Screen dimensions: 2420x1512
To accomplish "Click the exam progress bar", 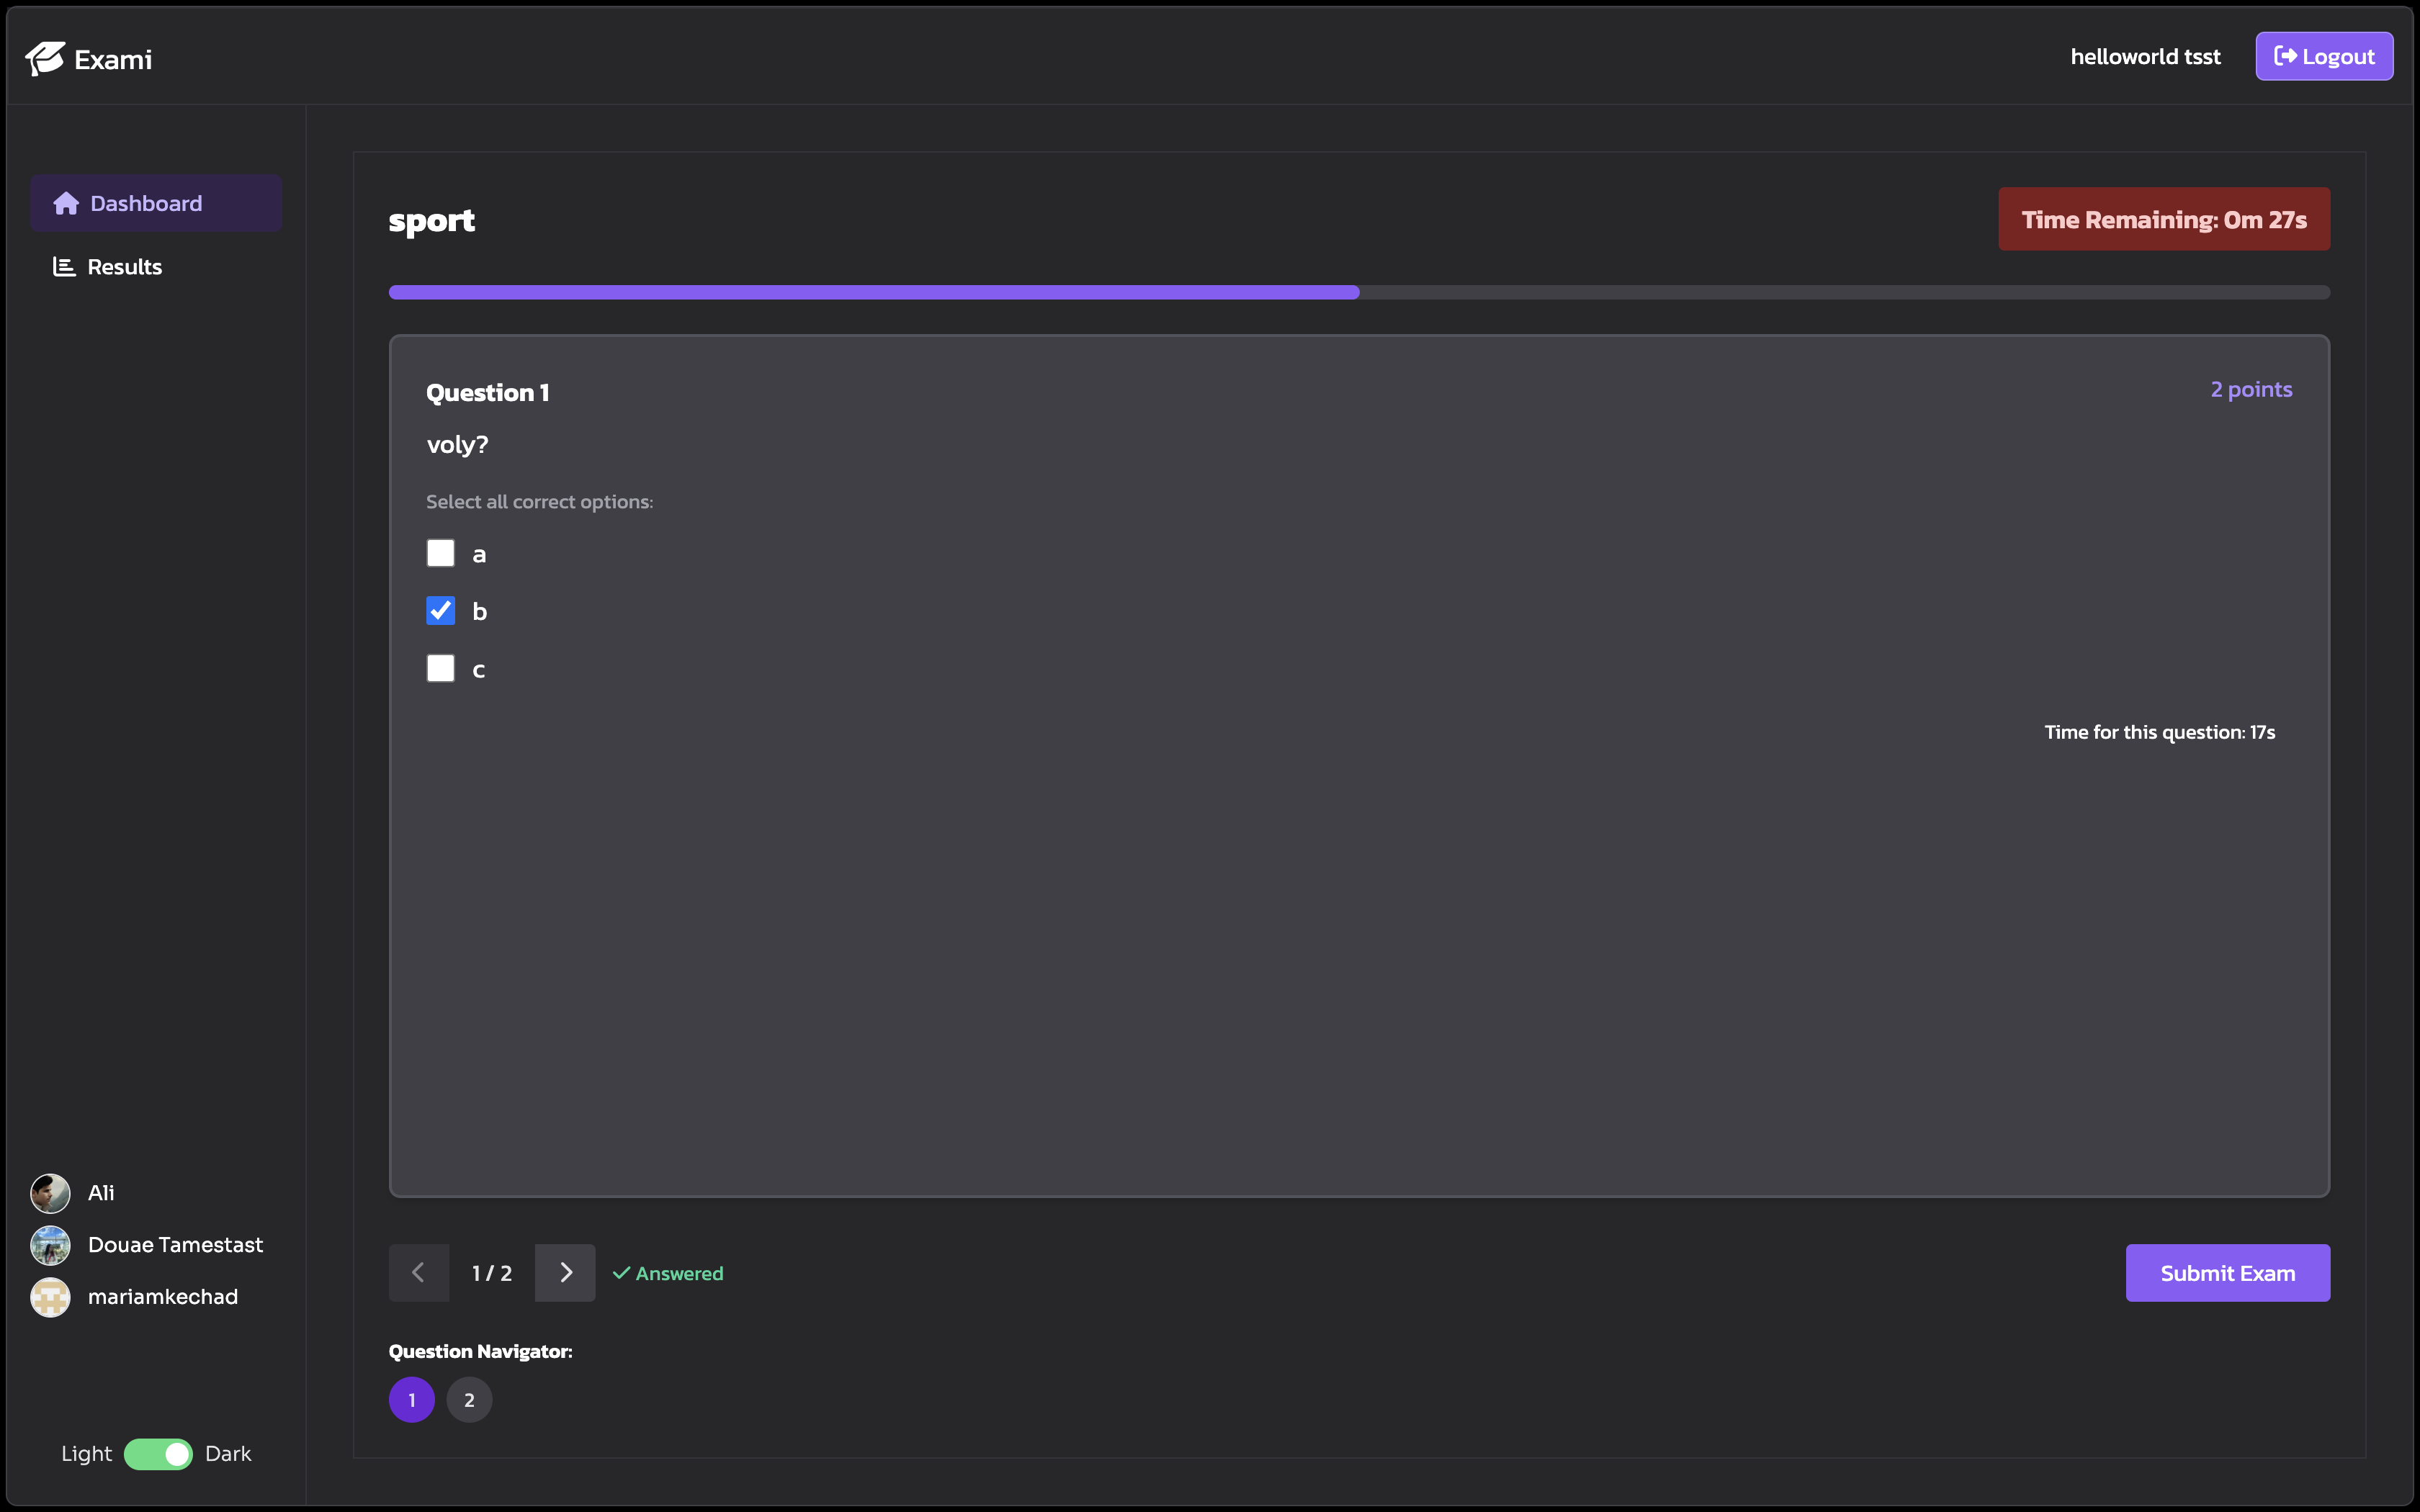I will (1359, 292).
